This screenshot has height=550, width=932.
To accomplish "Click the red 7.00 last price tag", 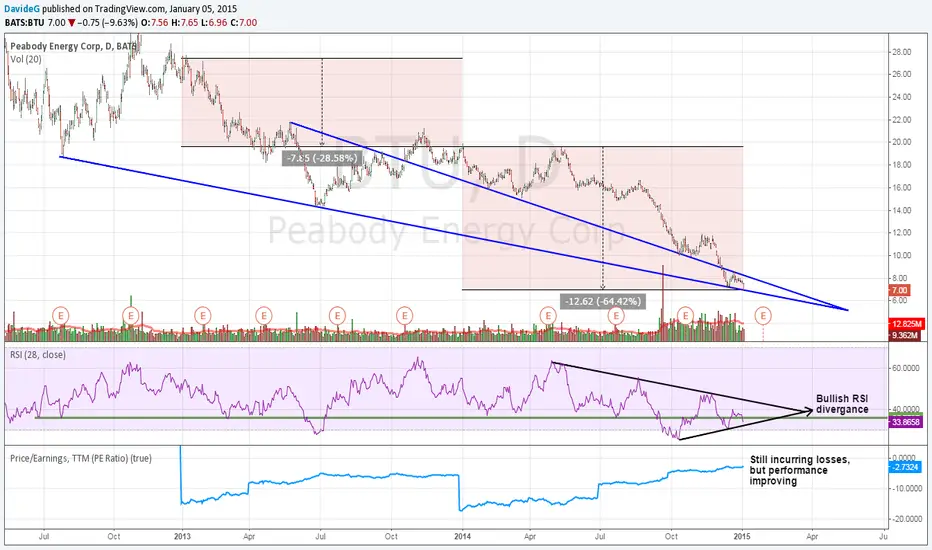I will coord(899,290).
